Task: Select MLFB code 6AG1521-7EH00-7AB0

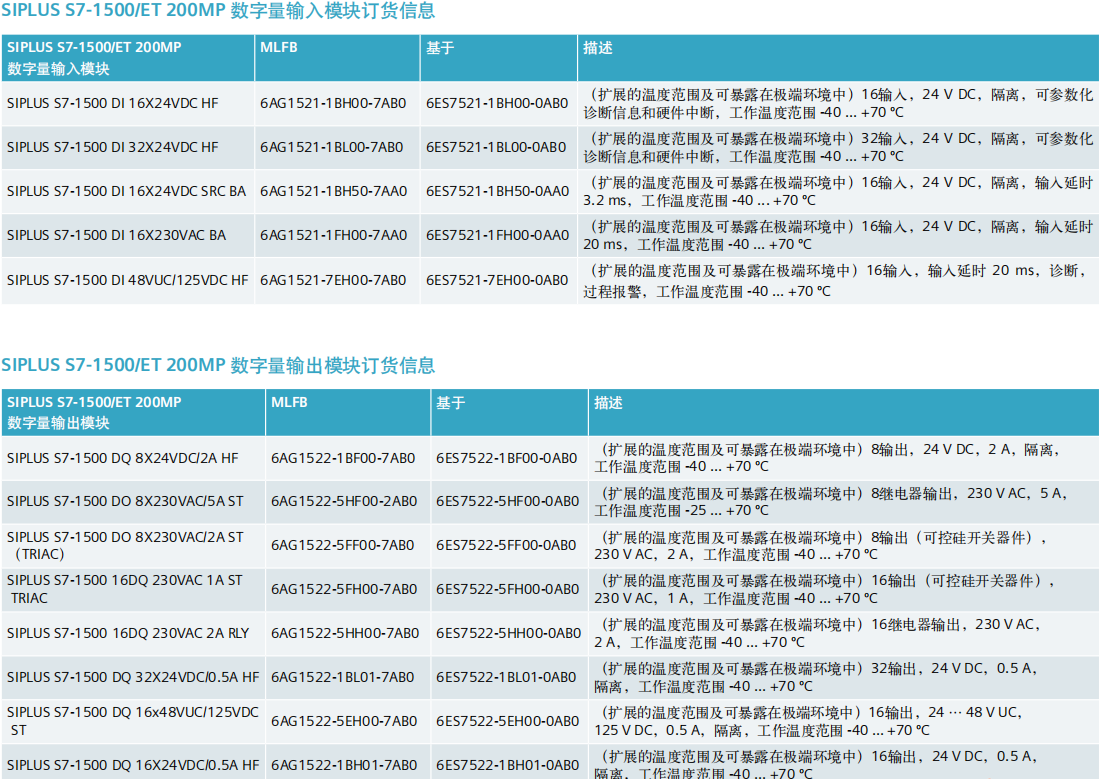Action: pos(333,280)
